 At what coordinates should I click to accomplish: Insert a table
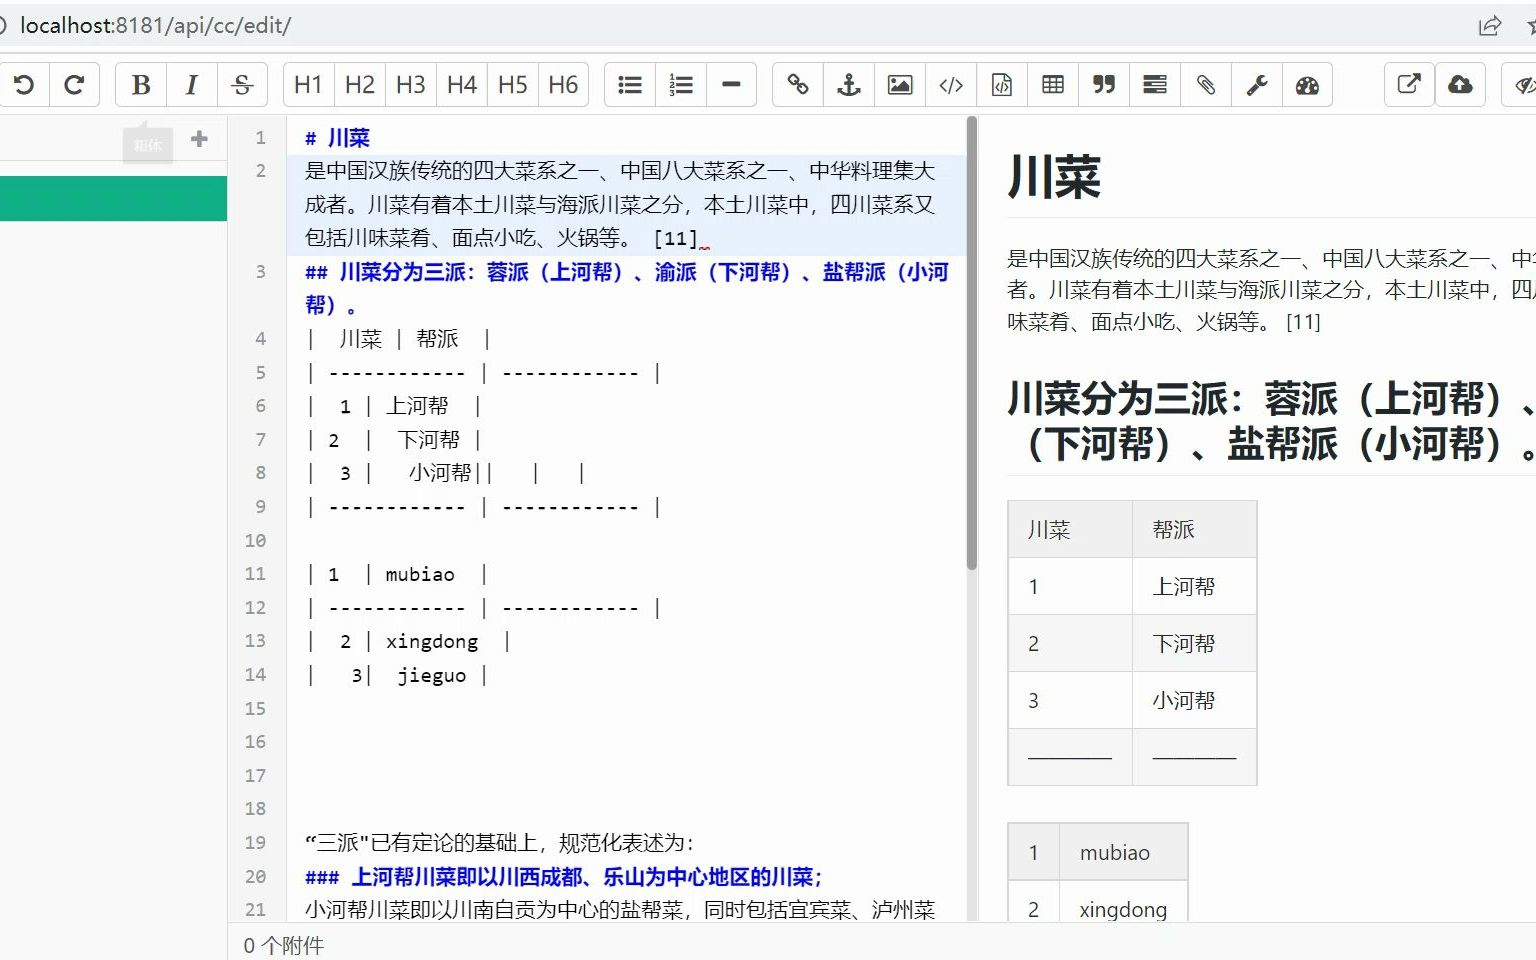(1053, 85)
